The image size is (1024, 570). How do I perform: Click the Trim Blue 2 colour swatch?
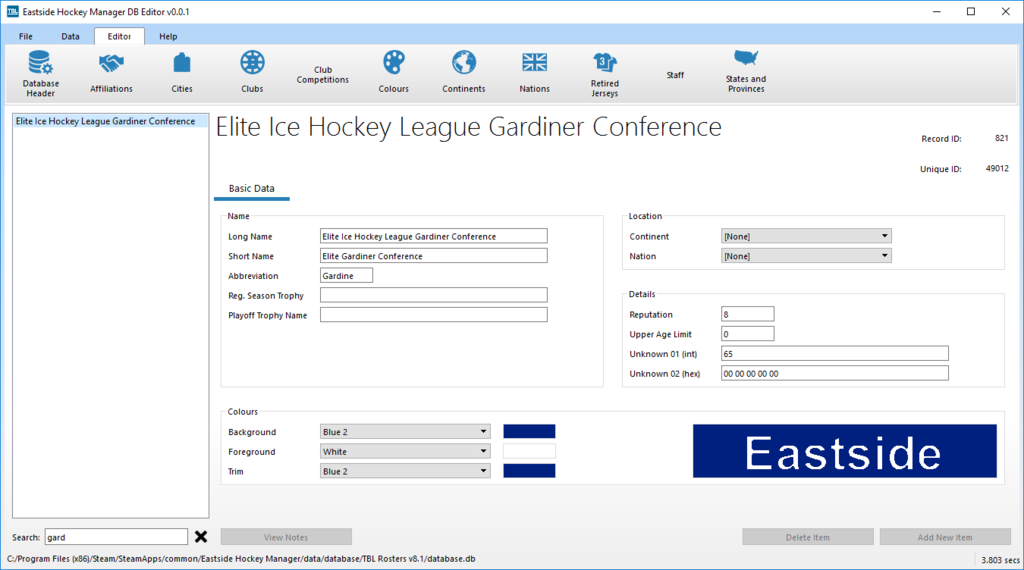tap(529, 471)
